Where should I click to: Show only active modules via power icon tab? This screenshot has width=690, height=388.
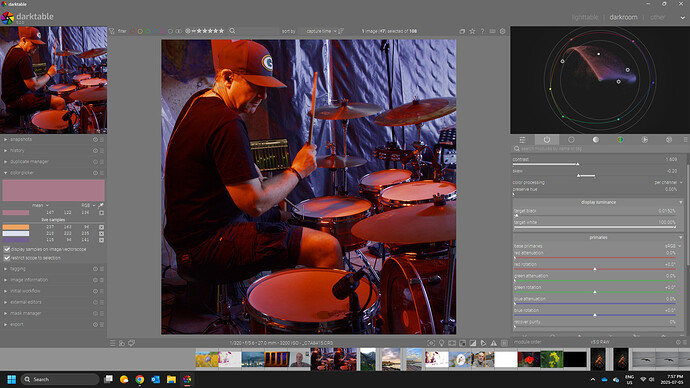click(x=547, y=139)
